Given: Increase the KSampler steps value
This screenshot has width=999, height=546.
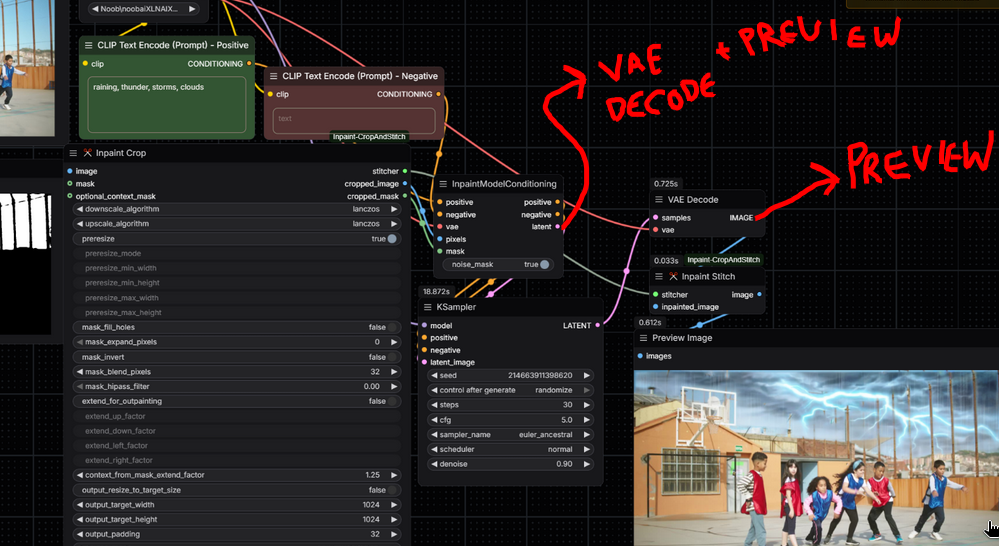Looking at the screenshot, I should click(x=587, y=405).
